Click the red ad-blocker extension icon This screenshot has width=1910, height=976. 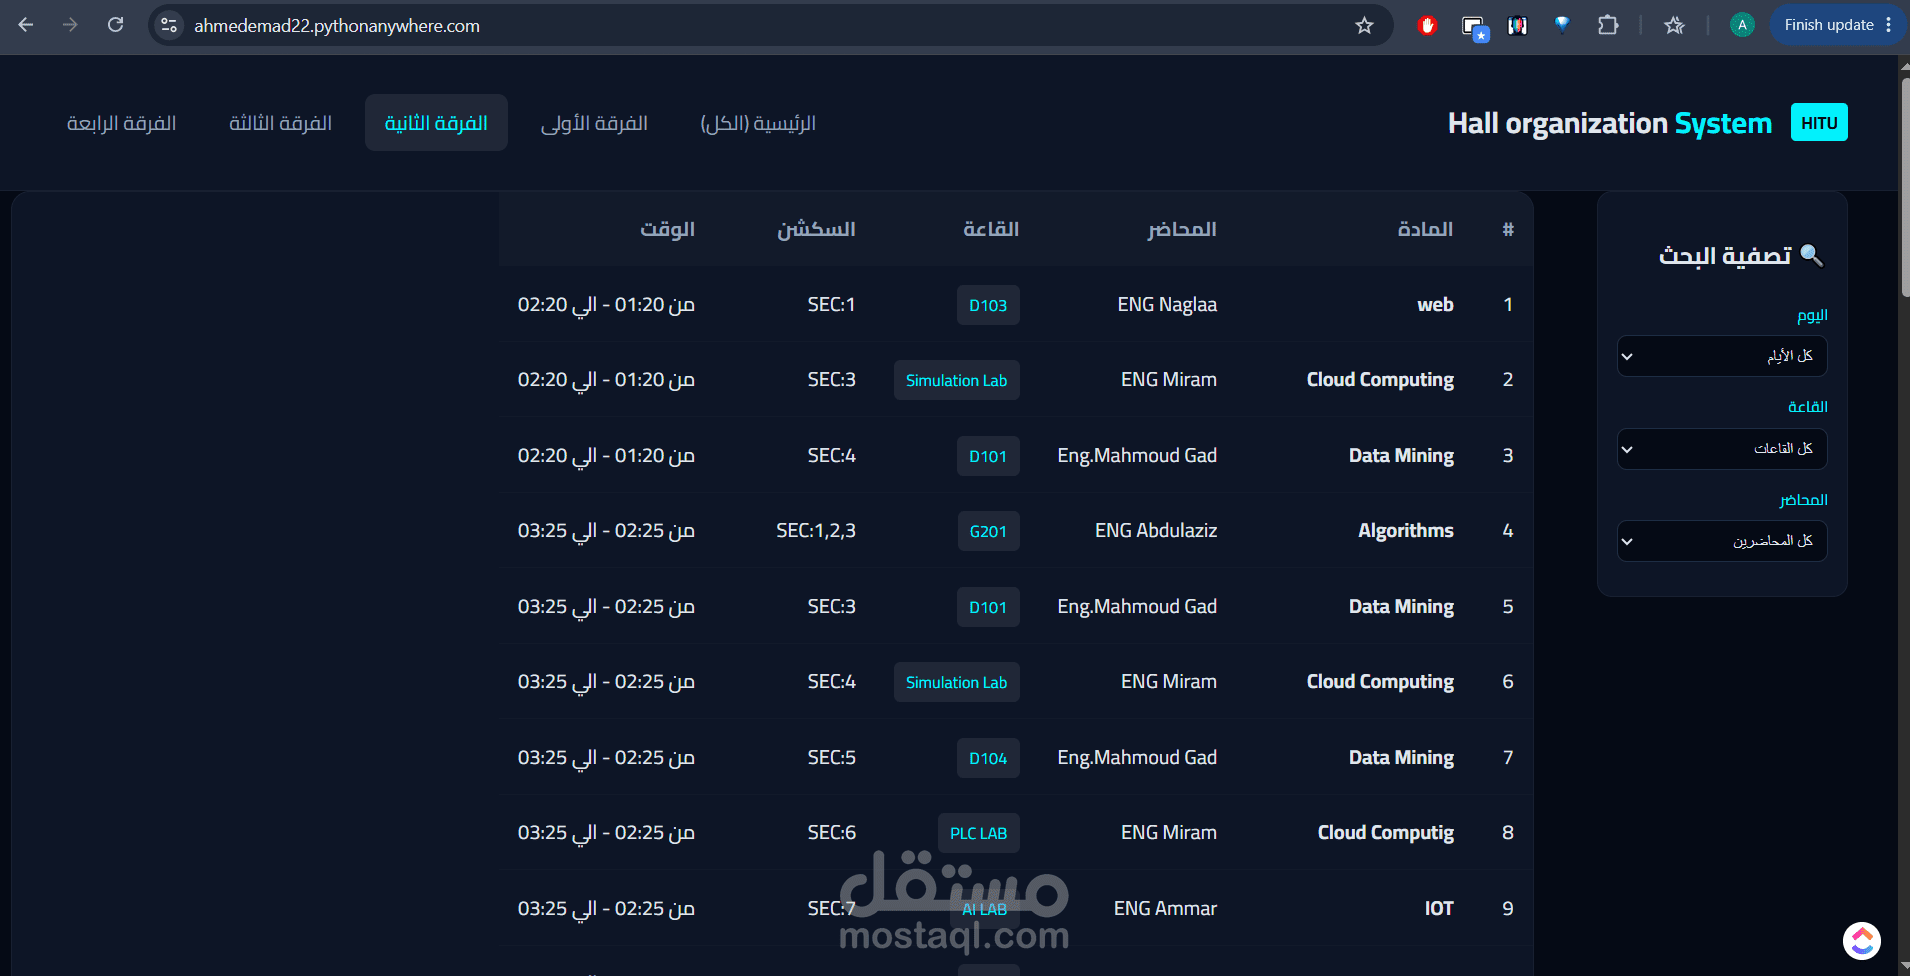click(x=1427, y=25)
